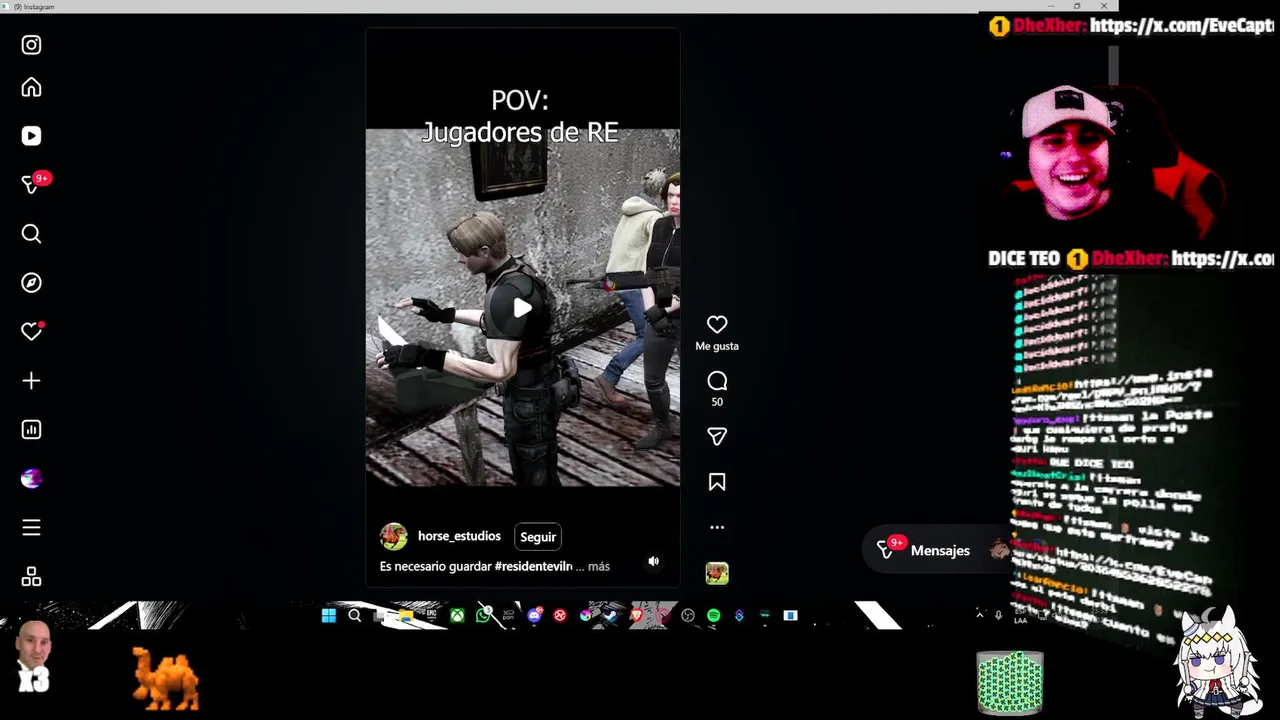Expand the caption with 'más'
This screenshot has height=720, width=1280.
click(x=599, y=567)
